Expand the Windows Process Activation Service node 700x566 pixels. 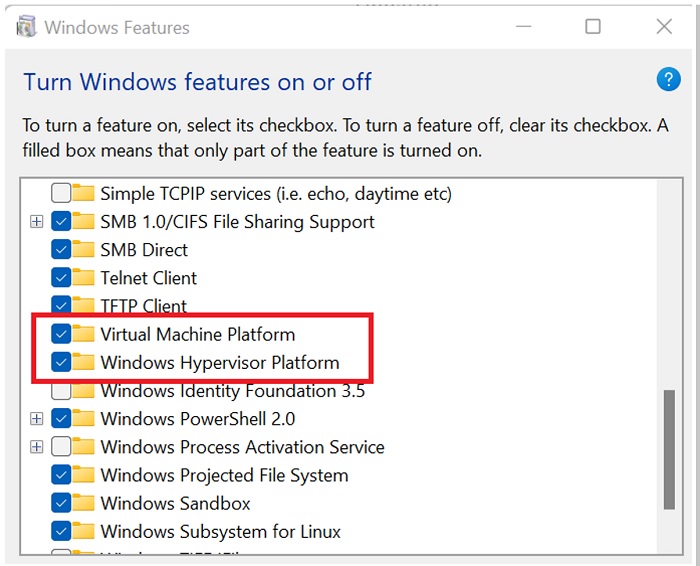point(37,447)
